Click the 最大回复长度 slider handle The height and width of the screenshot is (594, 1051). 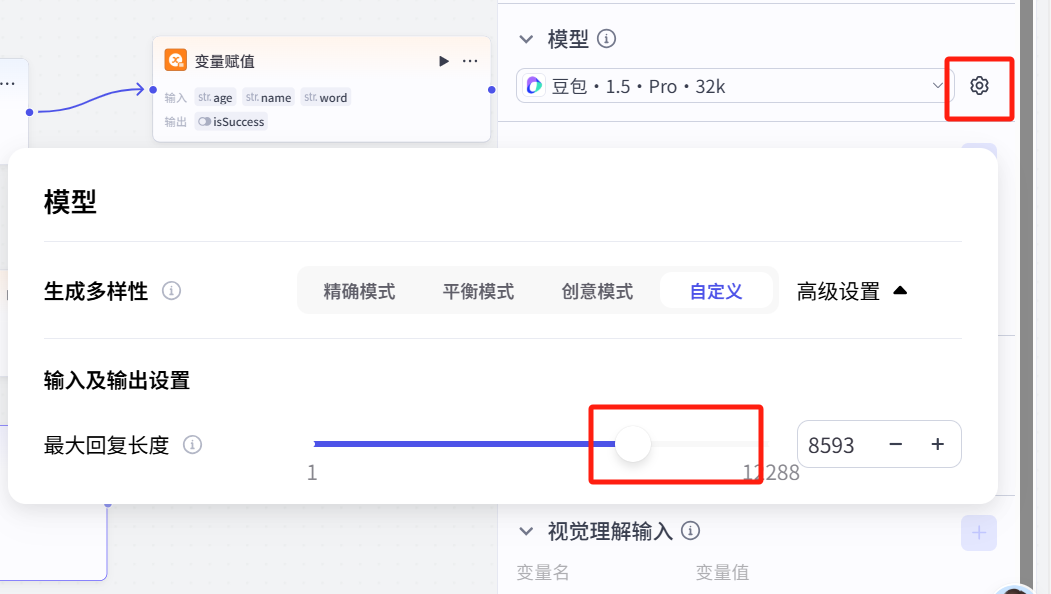632,443
